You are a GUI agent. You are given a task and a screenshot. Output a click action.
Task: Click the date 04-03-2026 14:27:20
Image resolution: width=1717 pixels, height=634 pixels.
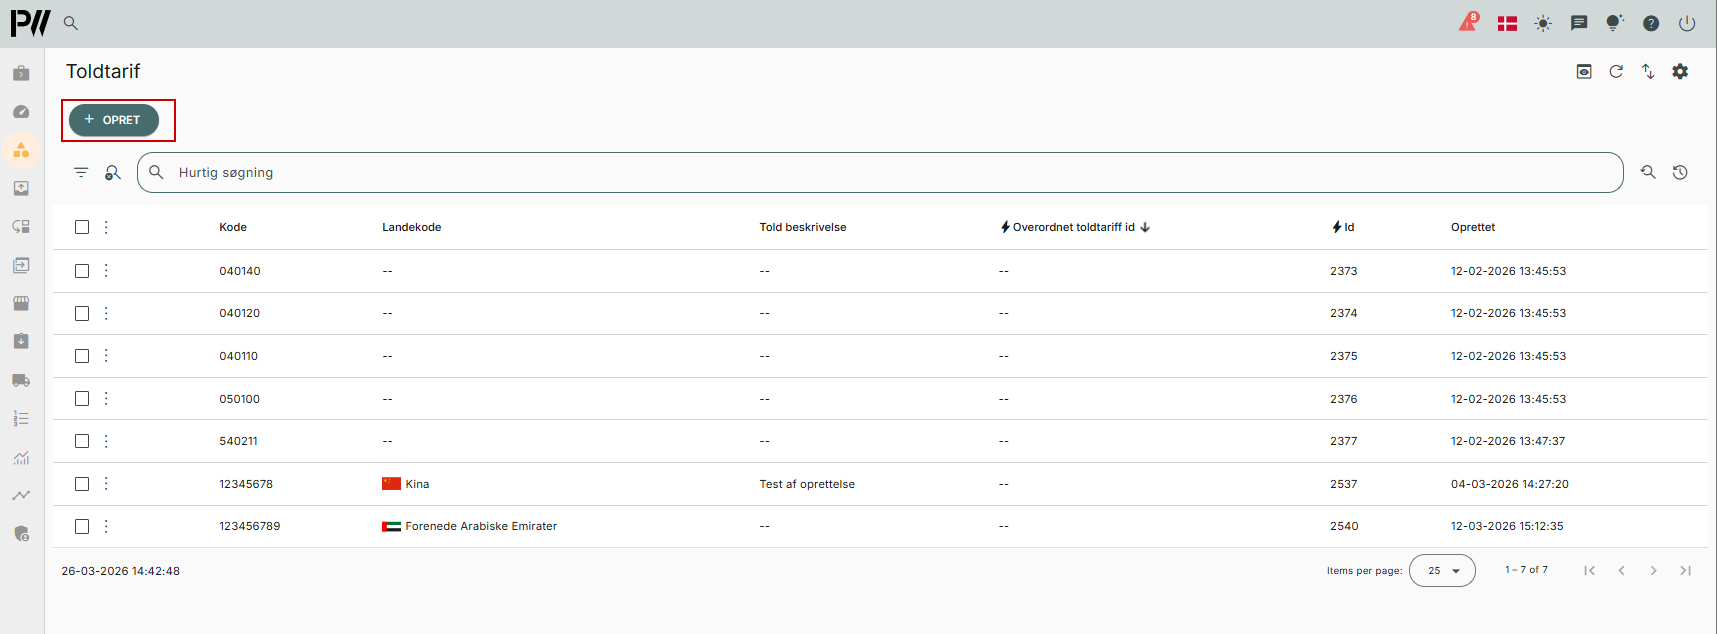pos(1510,484)
